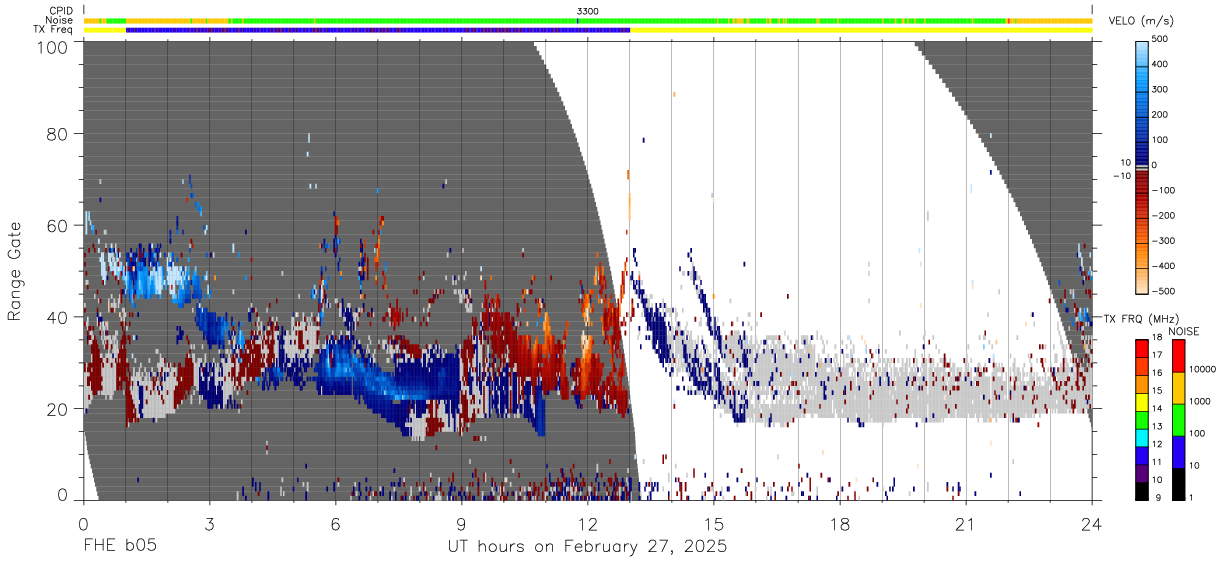
Task: Click the '13' MHz tick on frequency legend
Action: pyautogui.click(x=1159, y=427)
